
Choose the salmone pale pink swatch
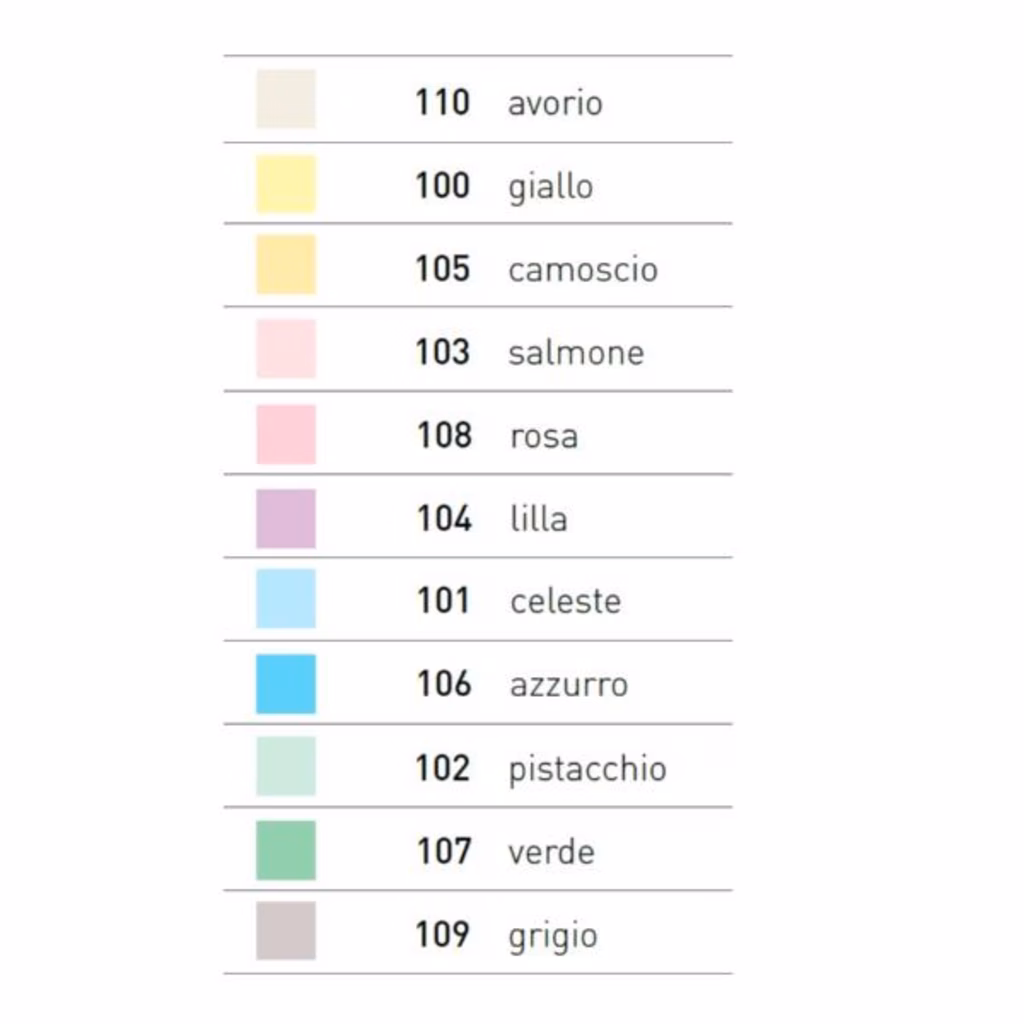coord(286,349)
